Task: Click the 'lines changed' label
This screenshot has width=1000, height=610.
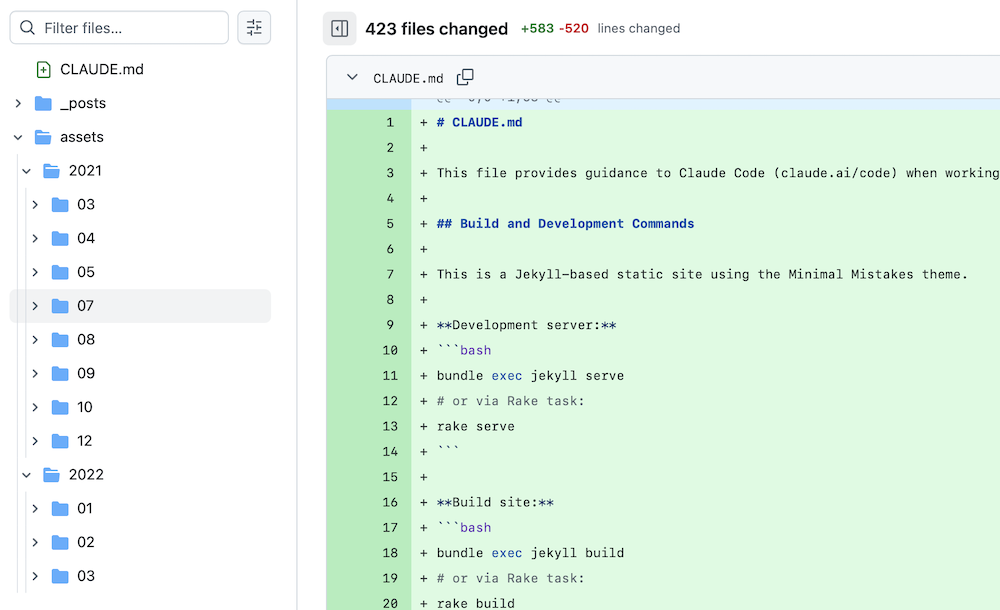Action: pos(638,29)
